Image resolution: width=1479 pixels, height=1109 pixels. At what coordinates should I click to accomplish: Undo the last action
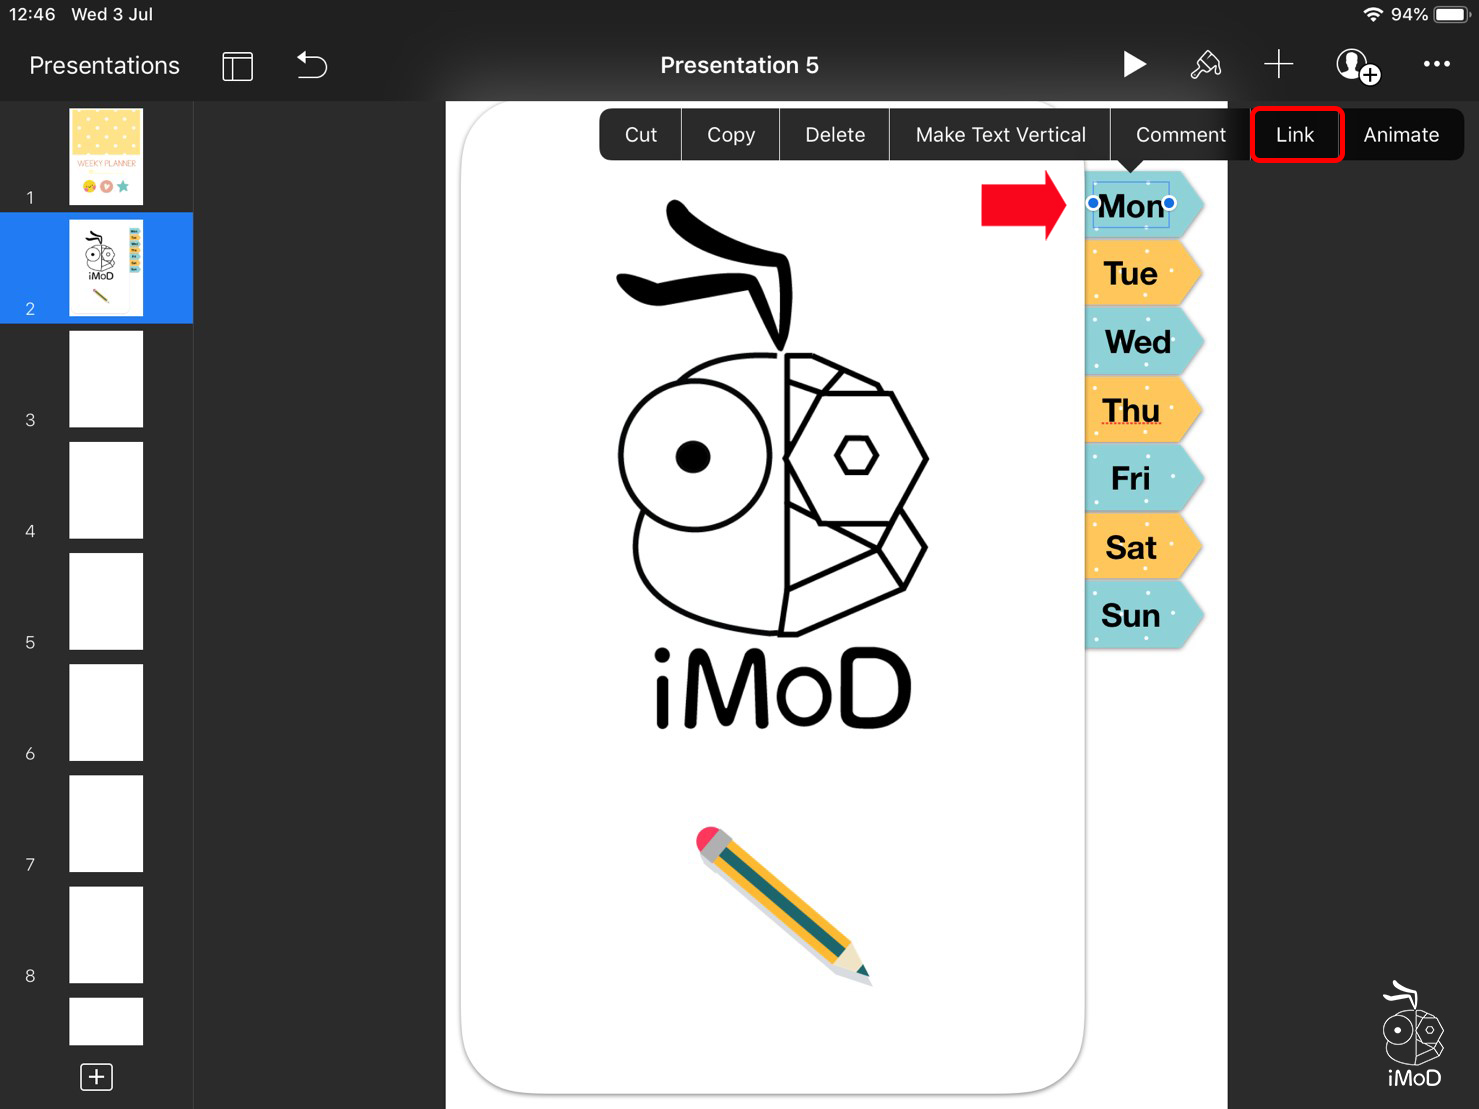pyautogui.click(x=312, y=66)
